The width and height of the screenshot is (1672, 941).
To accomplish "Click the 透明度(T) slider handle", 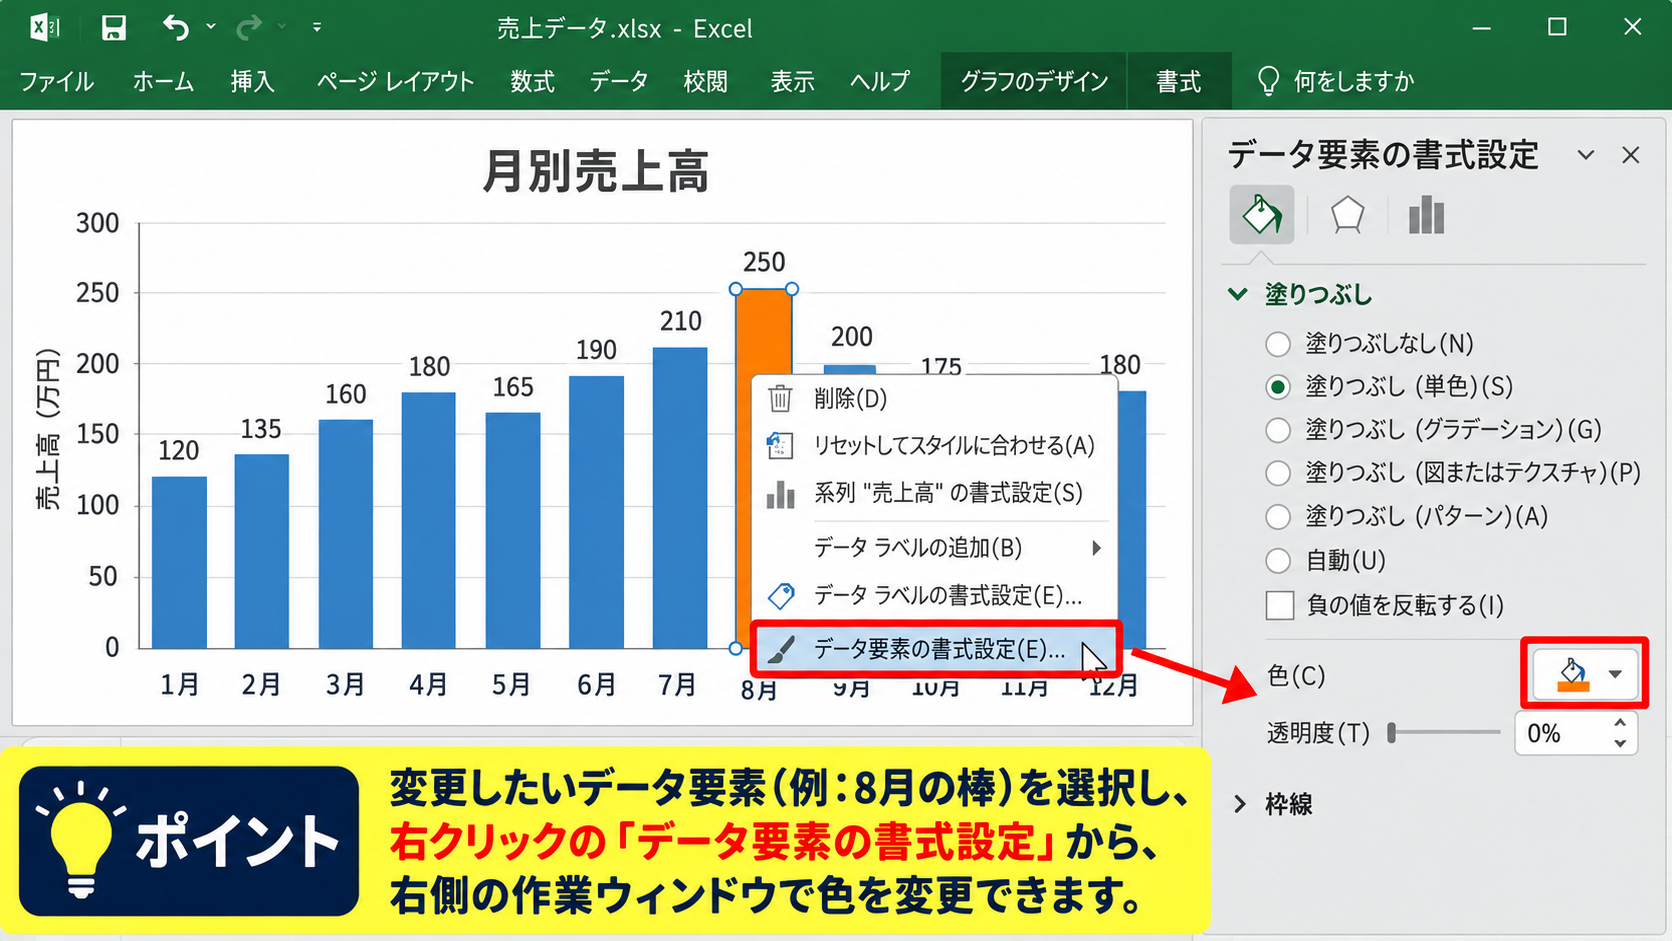I will [1391, 733].
